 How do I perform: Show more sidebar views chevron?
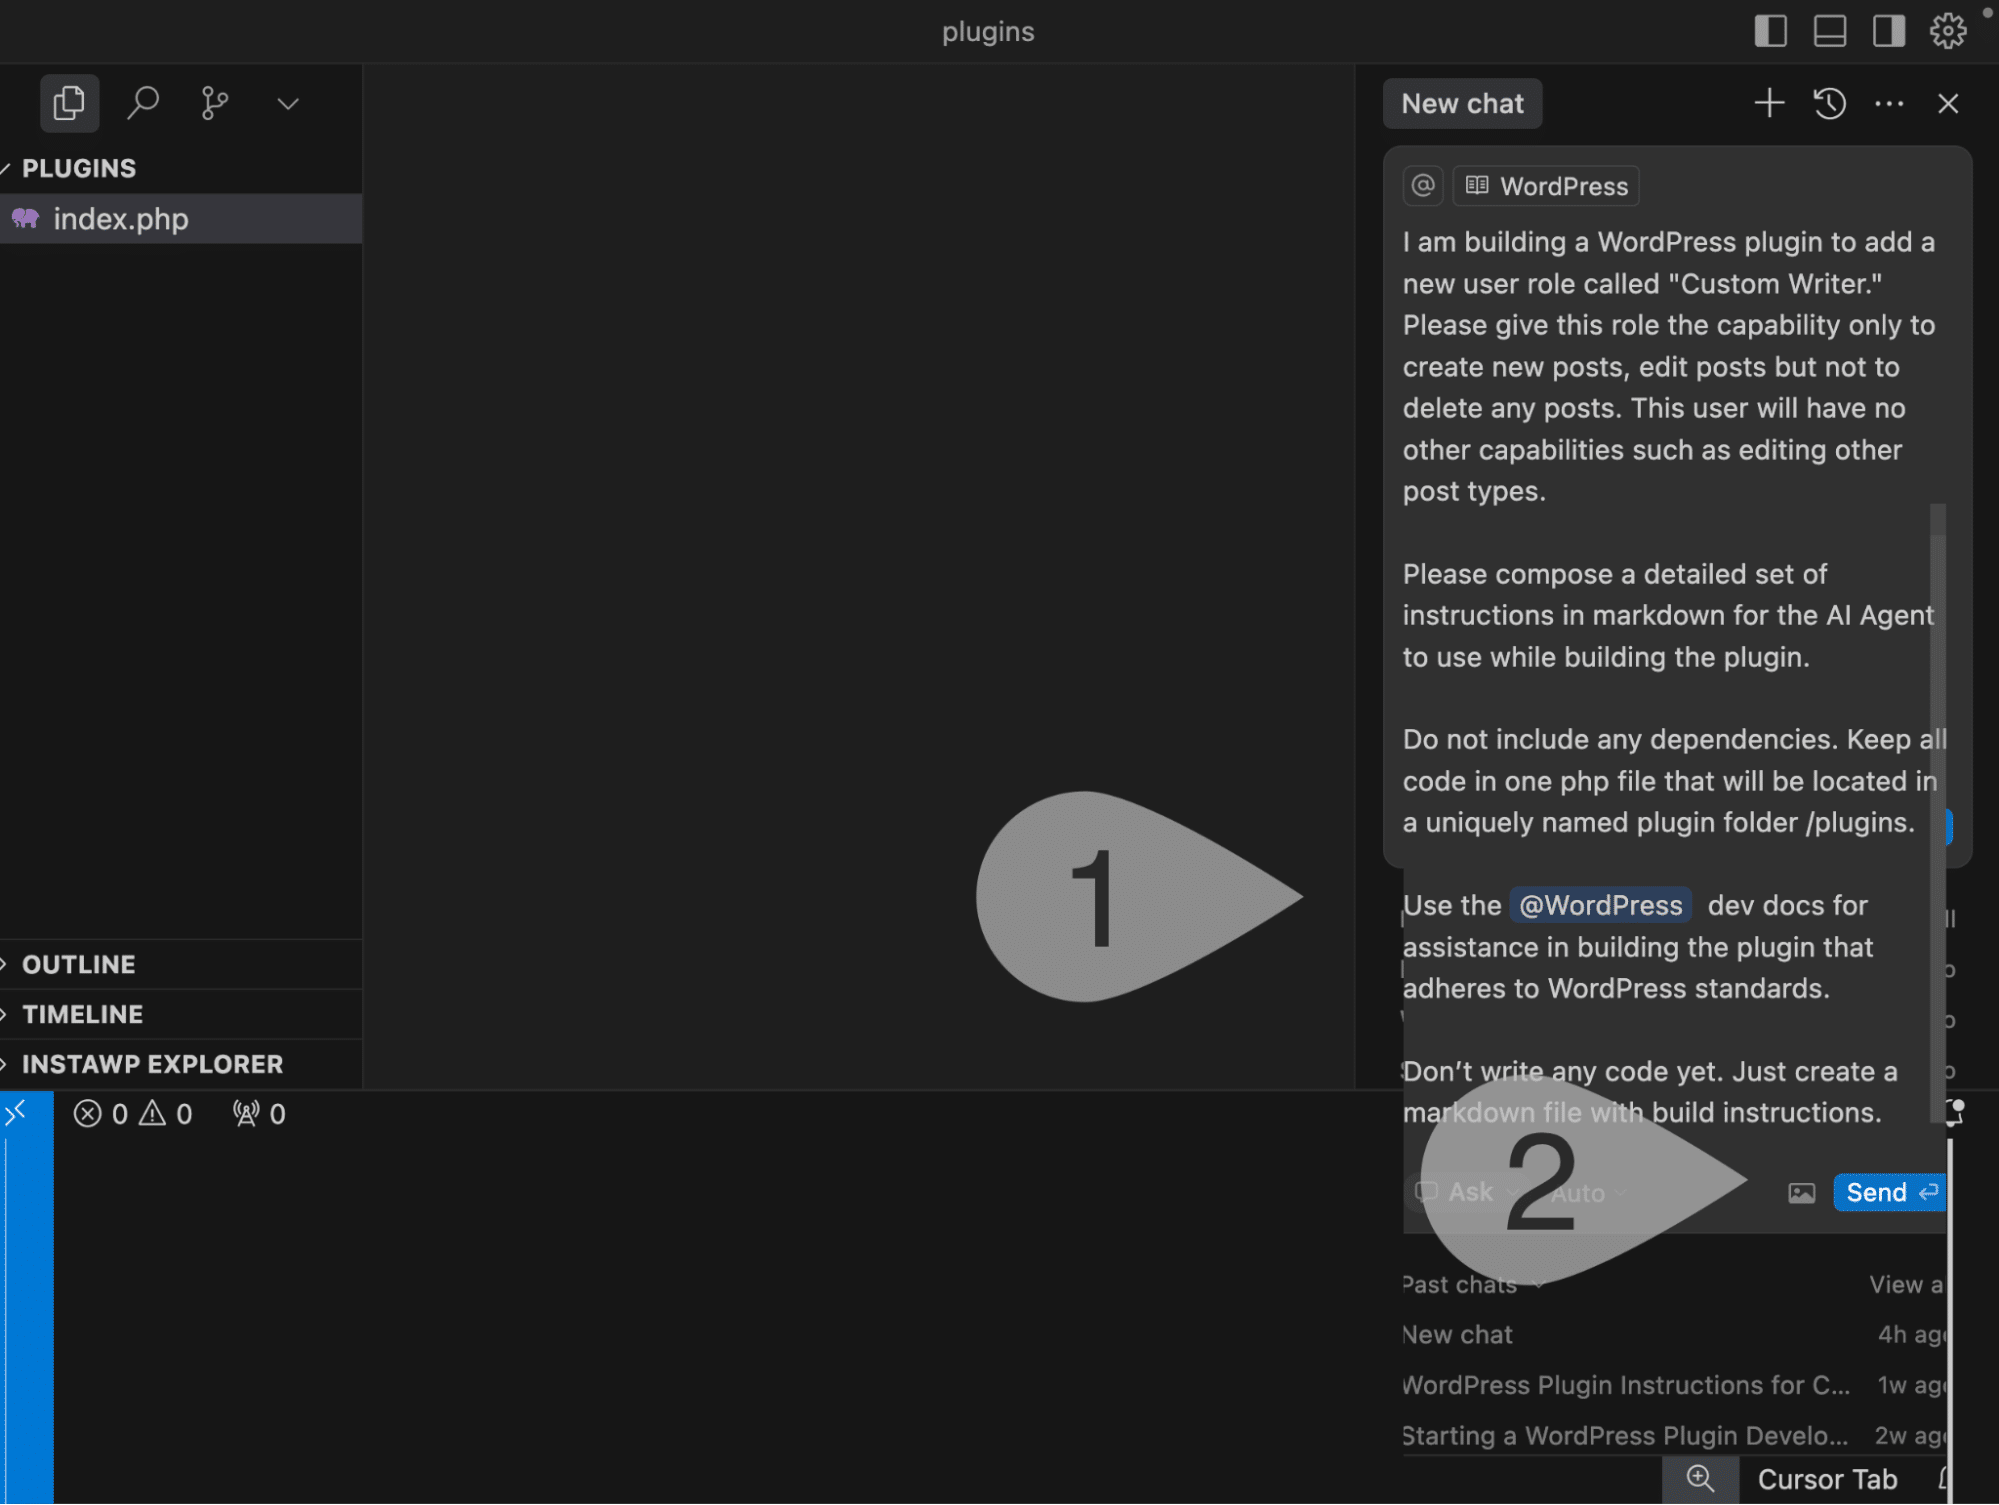288,104
